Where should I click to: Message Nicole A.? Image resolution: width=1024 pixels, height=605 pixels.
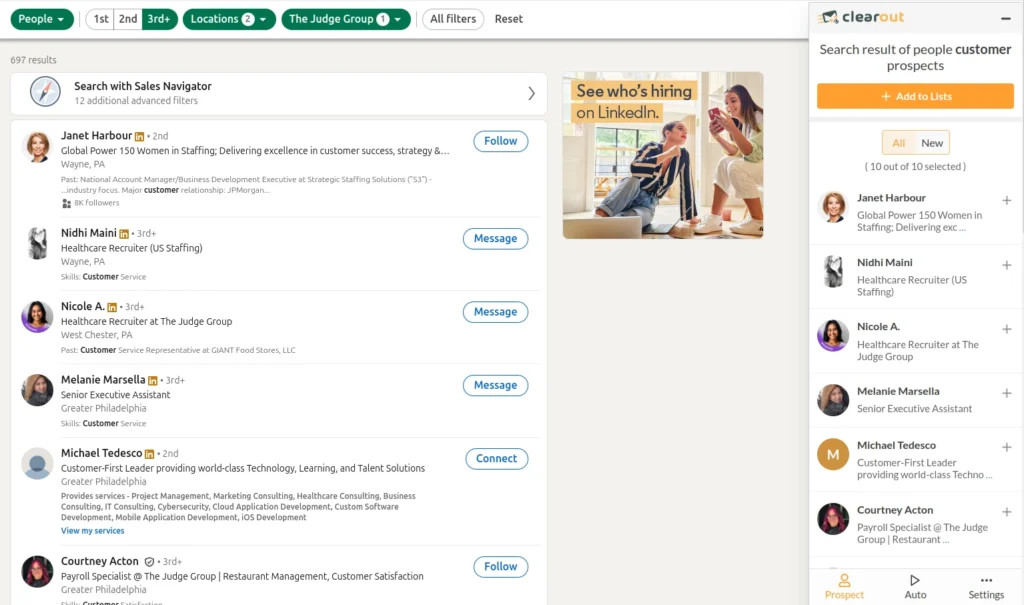click(495, 312)
